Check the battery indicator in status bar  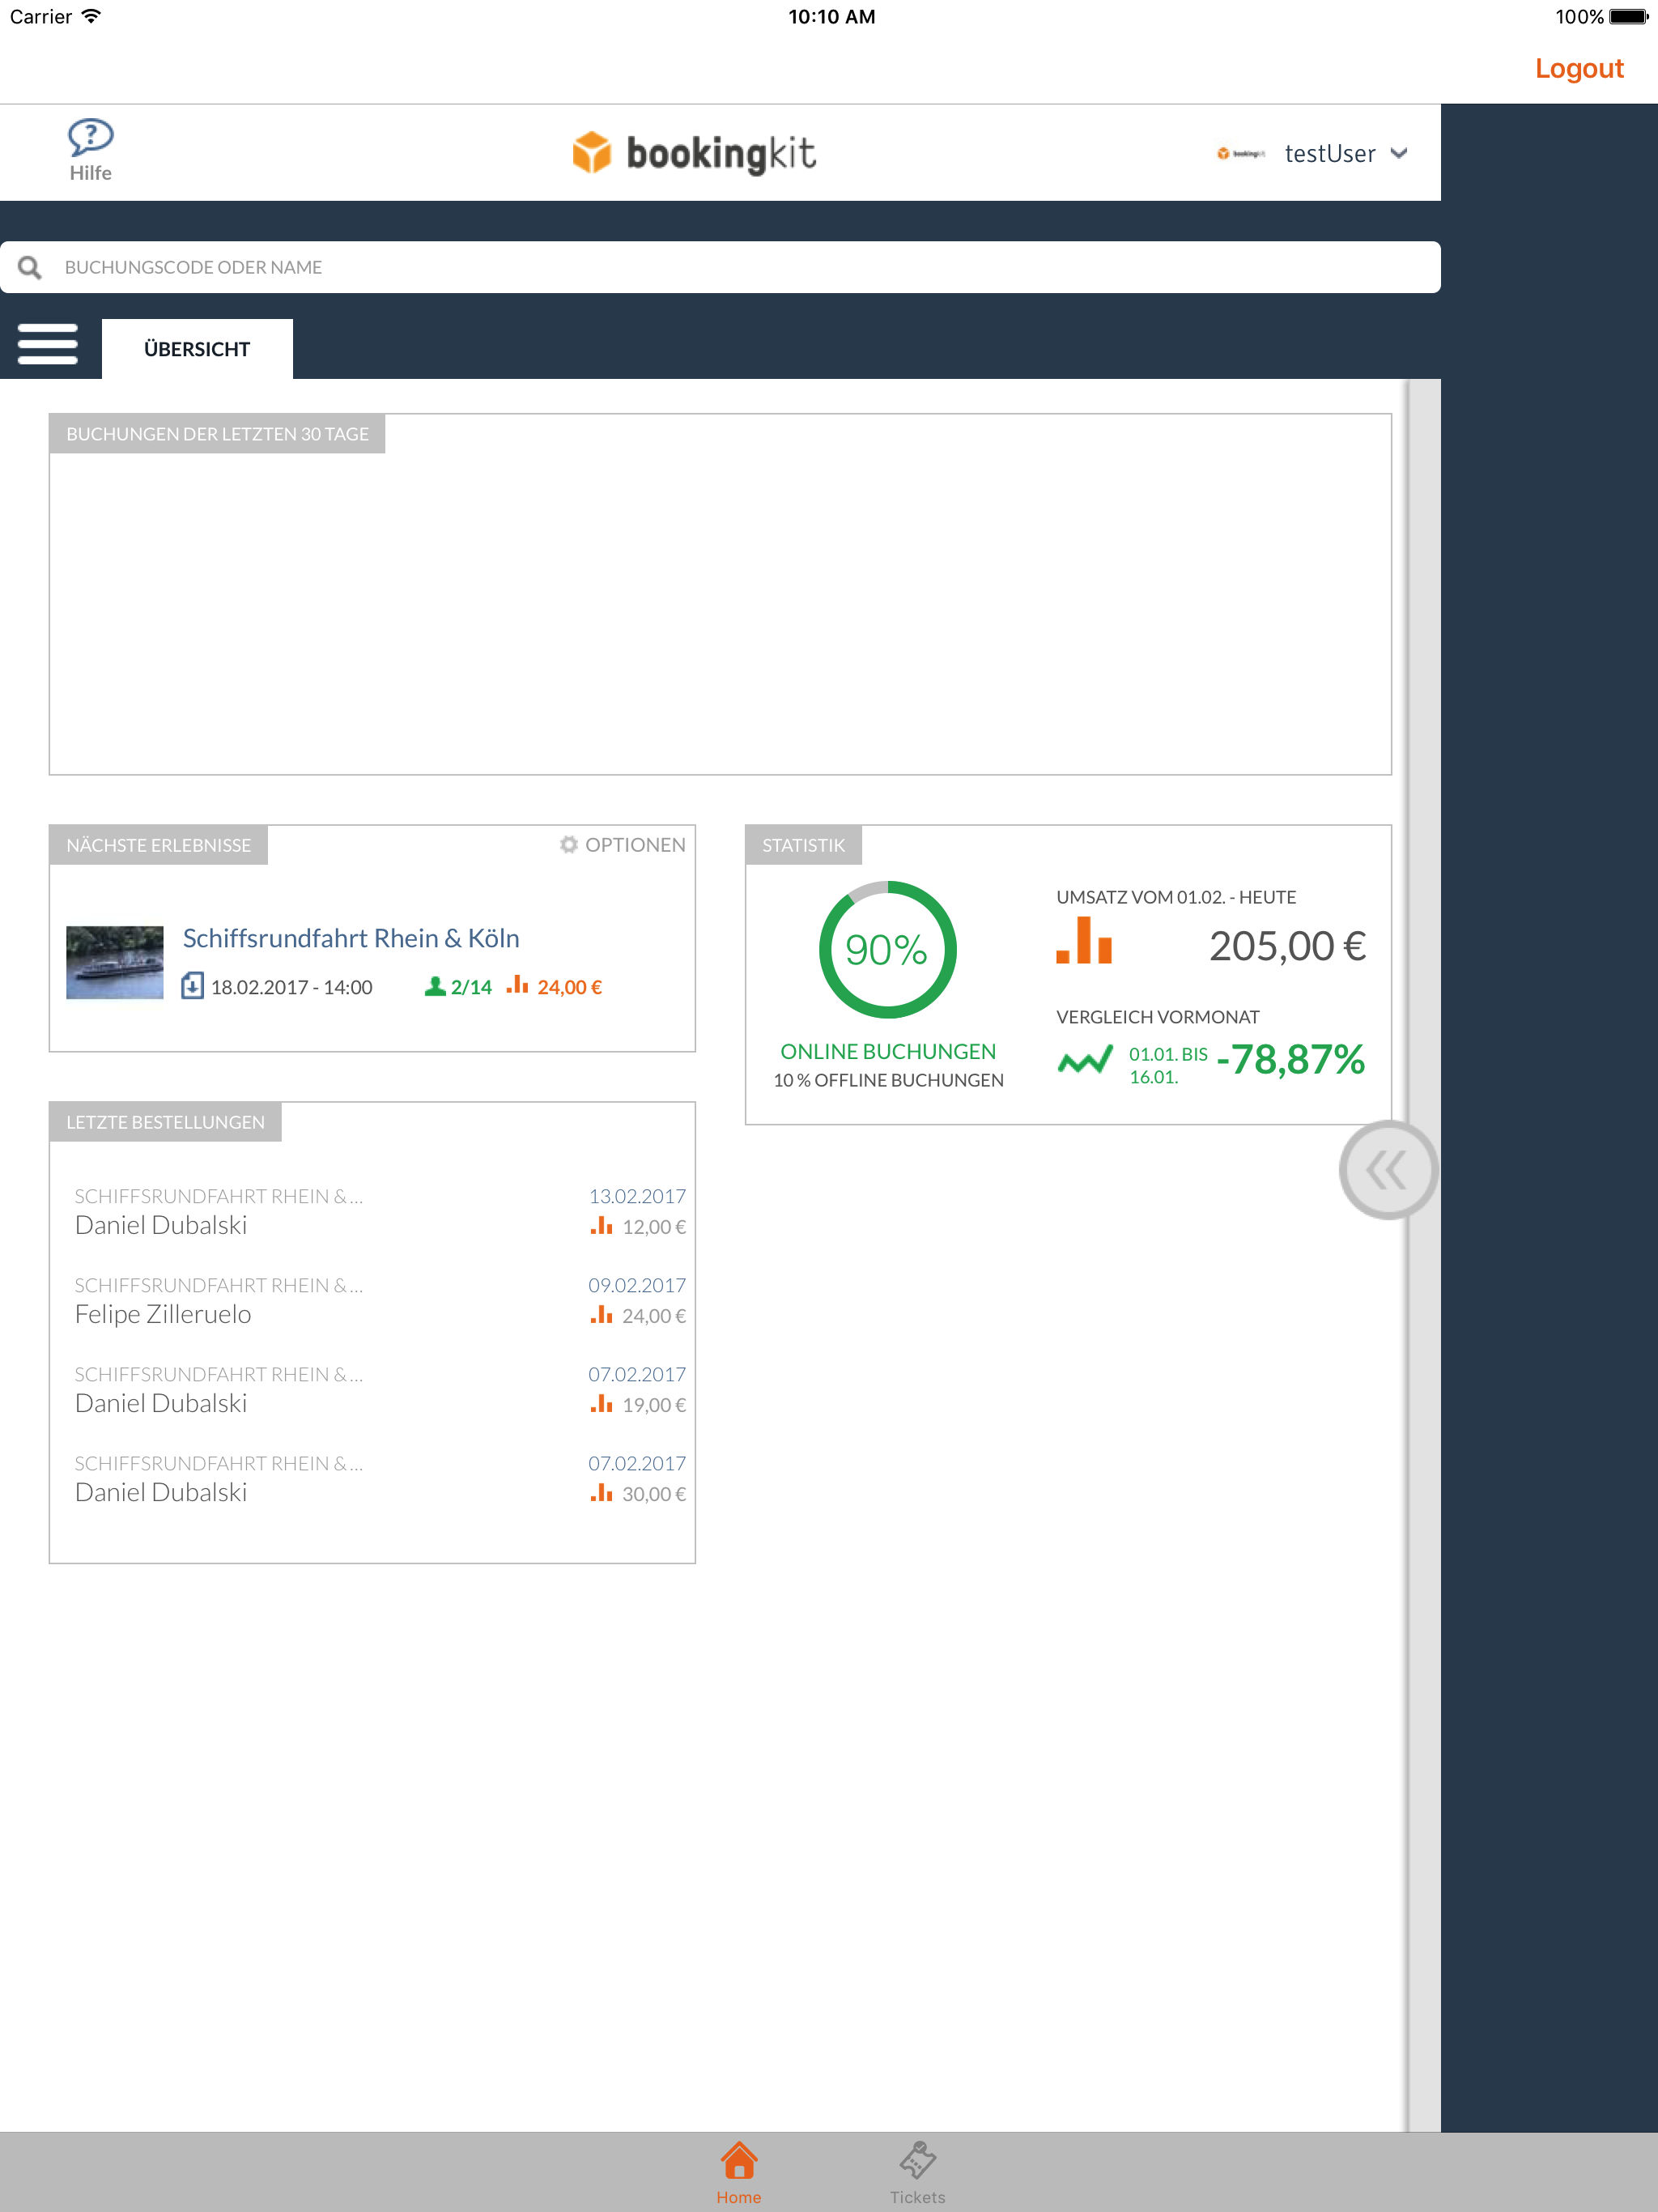1628,17
